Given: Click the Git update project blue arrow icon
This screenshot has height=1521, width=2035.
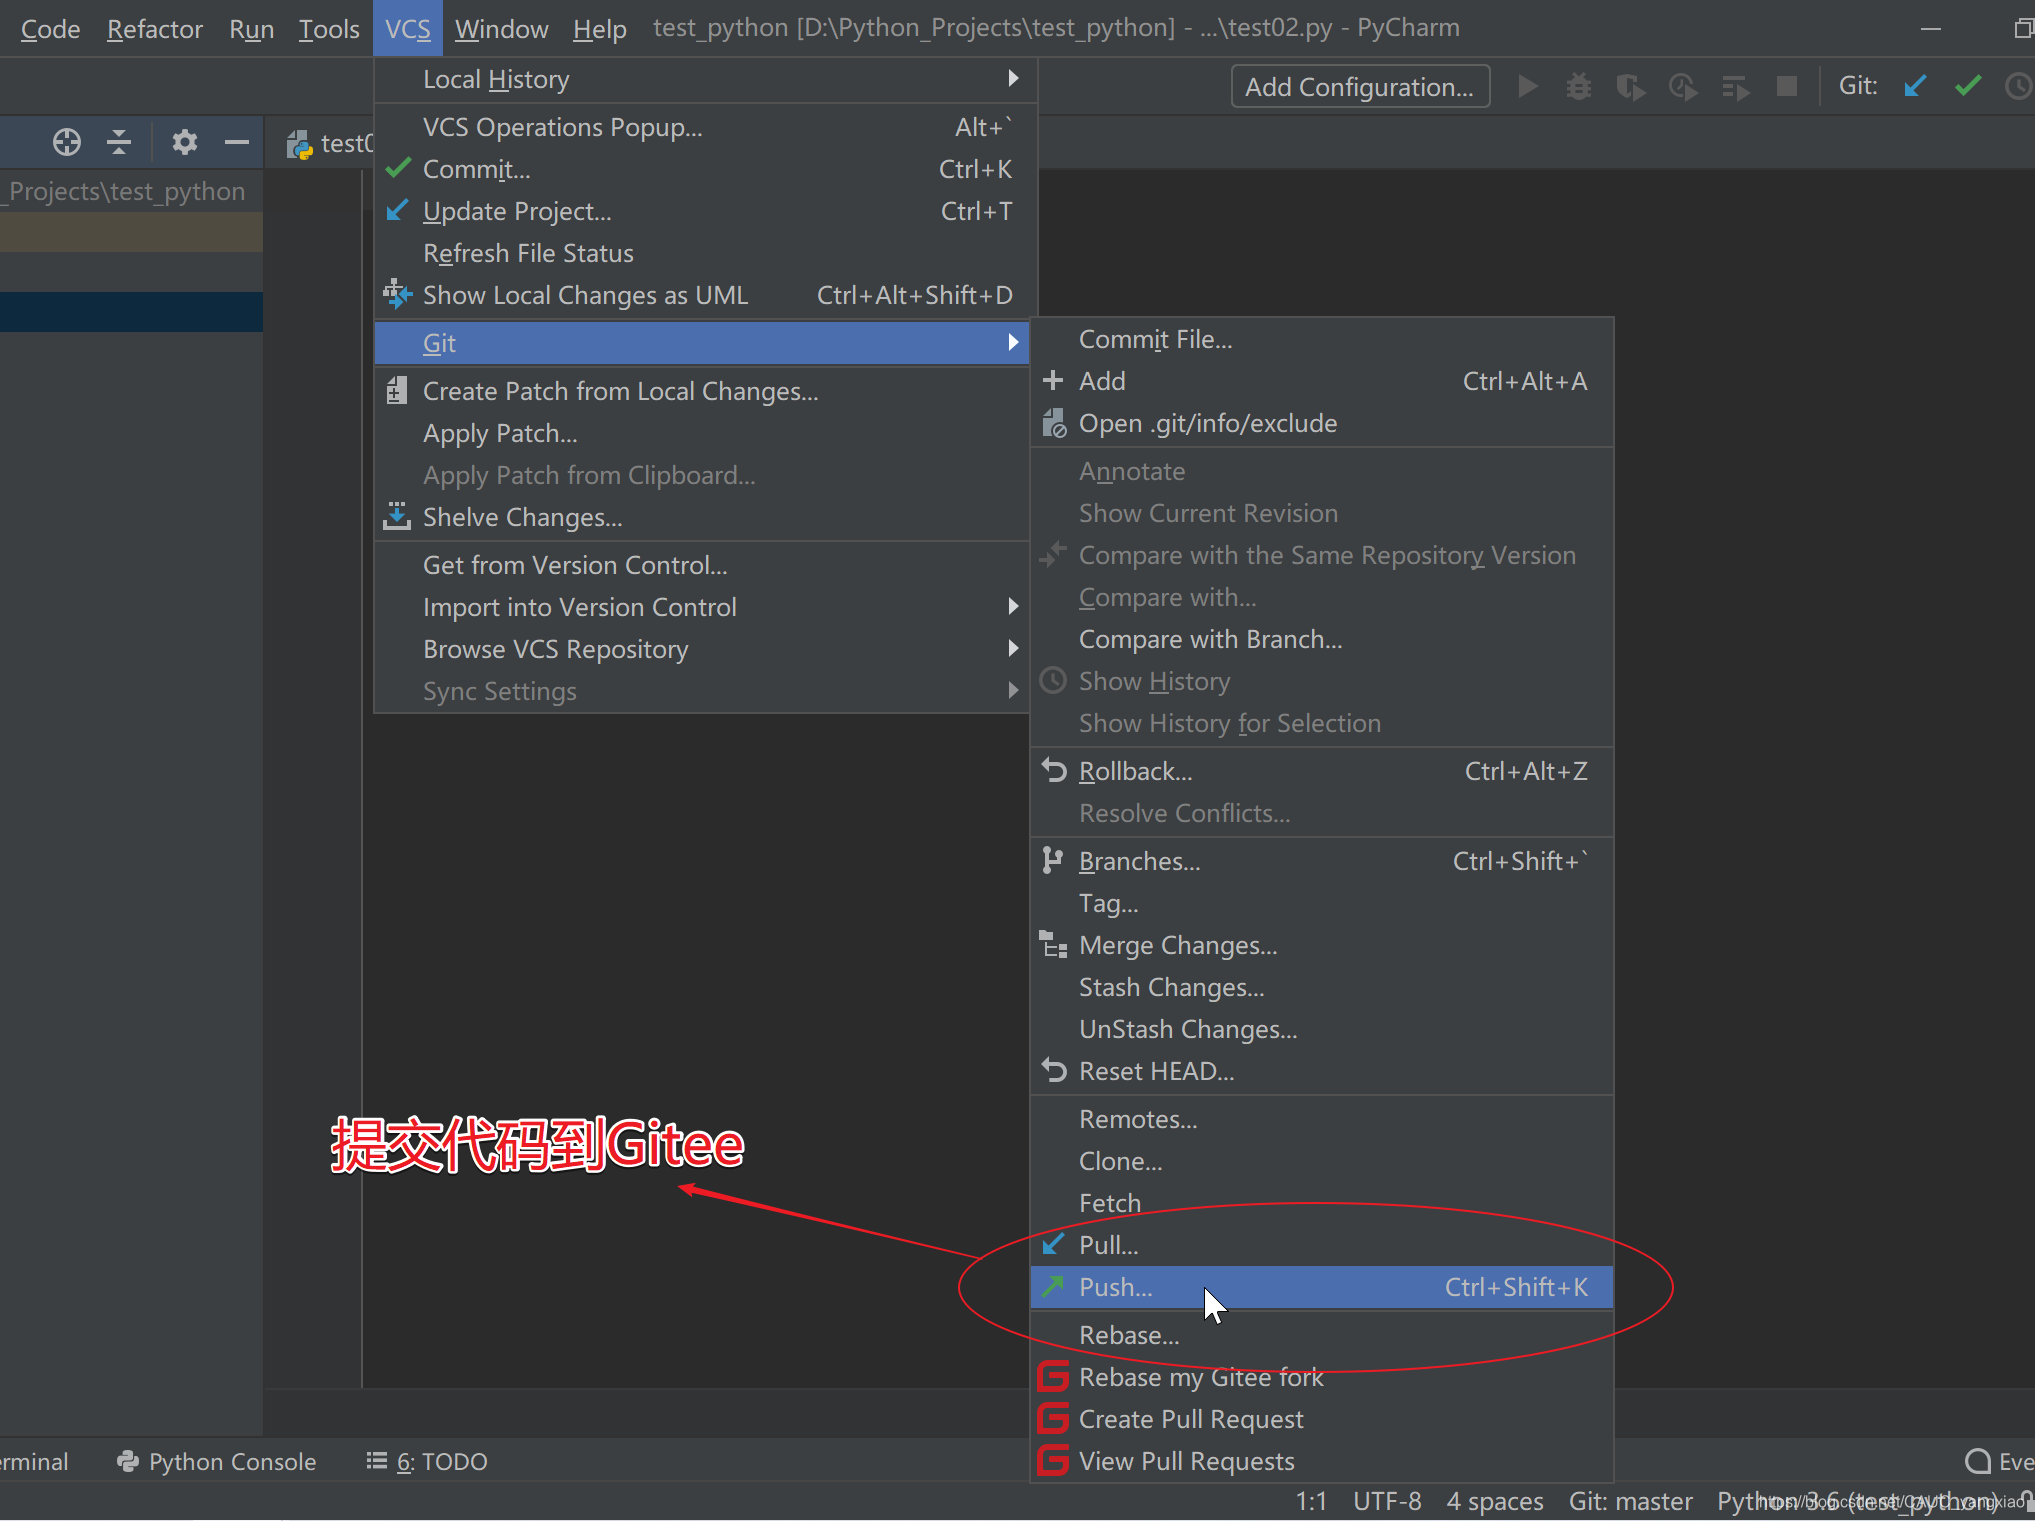Looking at the screenshot, I should [1915, 87].
